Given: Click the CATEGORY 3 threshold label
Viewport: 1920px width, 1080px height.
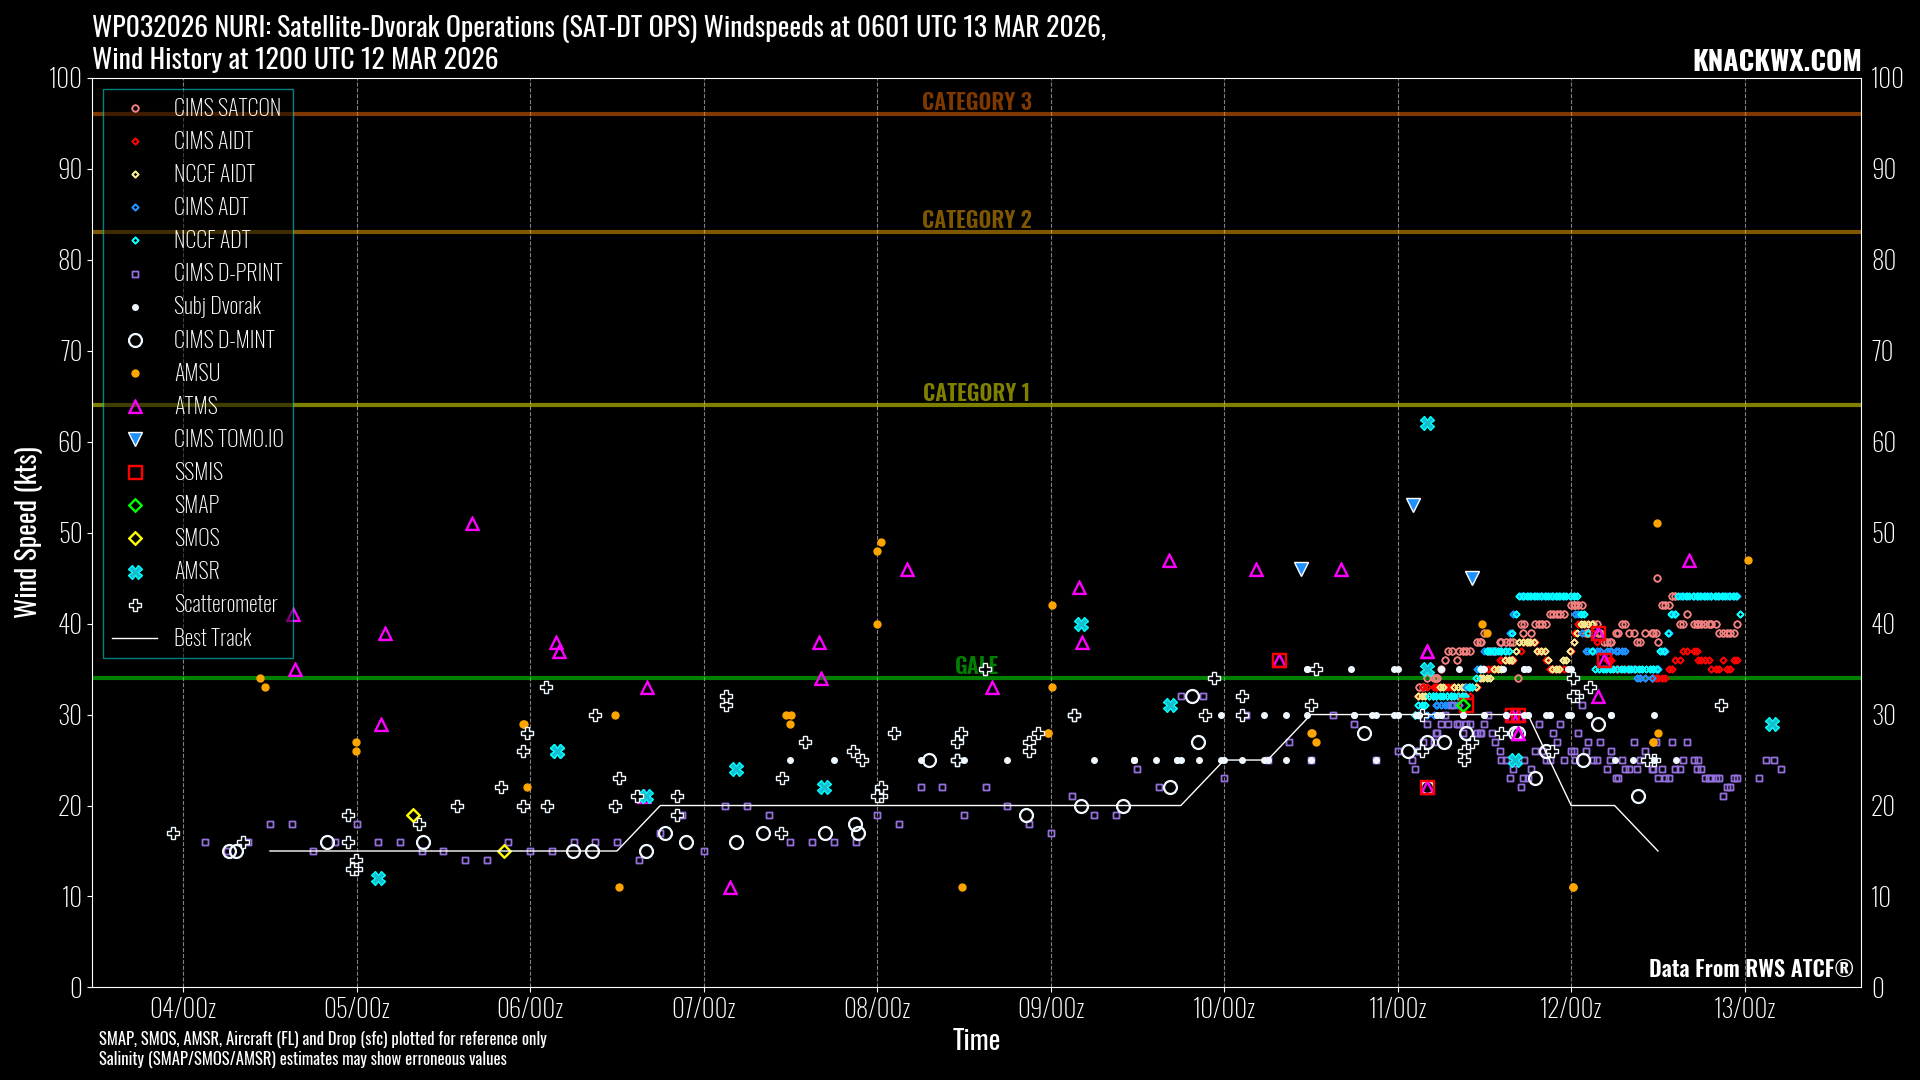Looking at the screenshot, I should 976,101.
